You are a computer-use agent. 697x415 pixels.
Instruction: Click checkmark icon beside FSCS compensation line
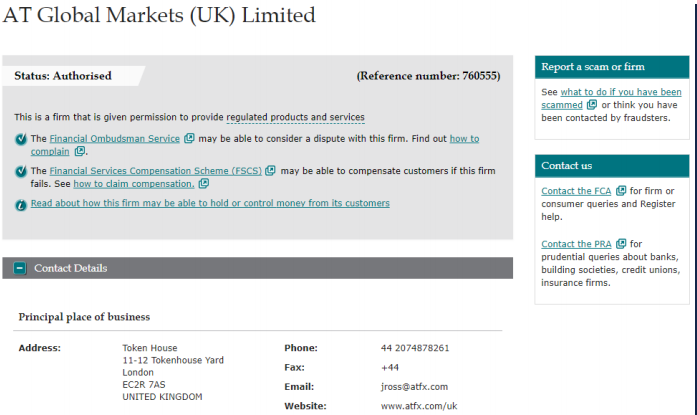coord(22,171)
